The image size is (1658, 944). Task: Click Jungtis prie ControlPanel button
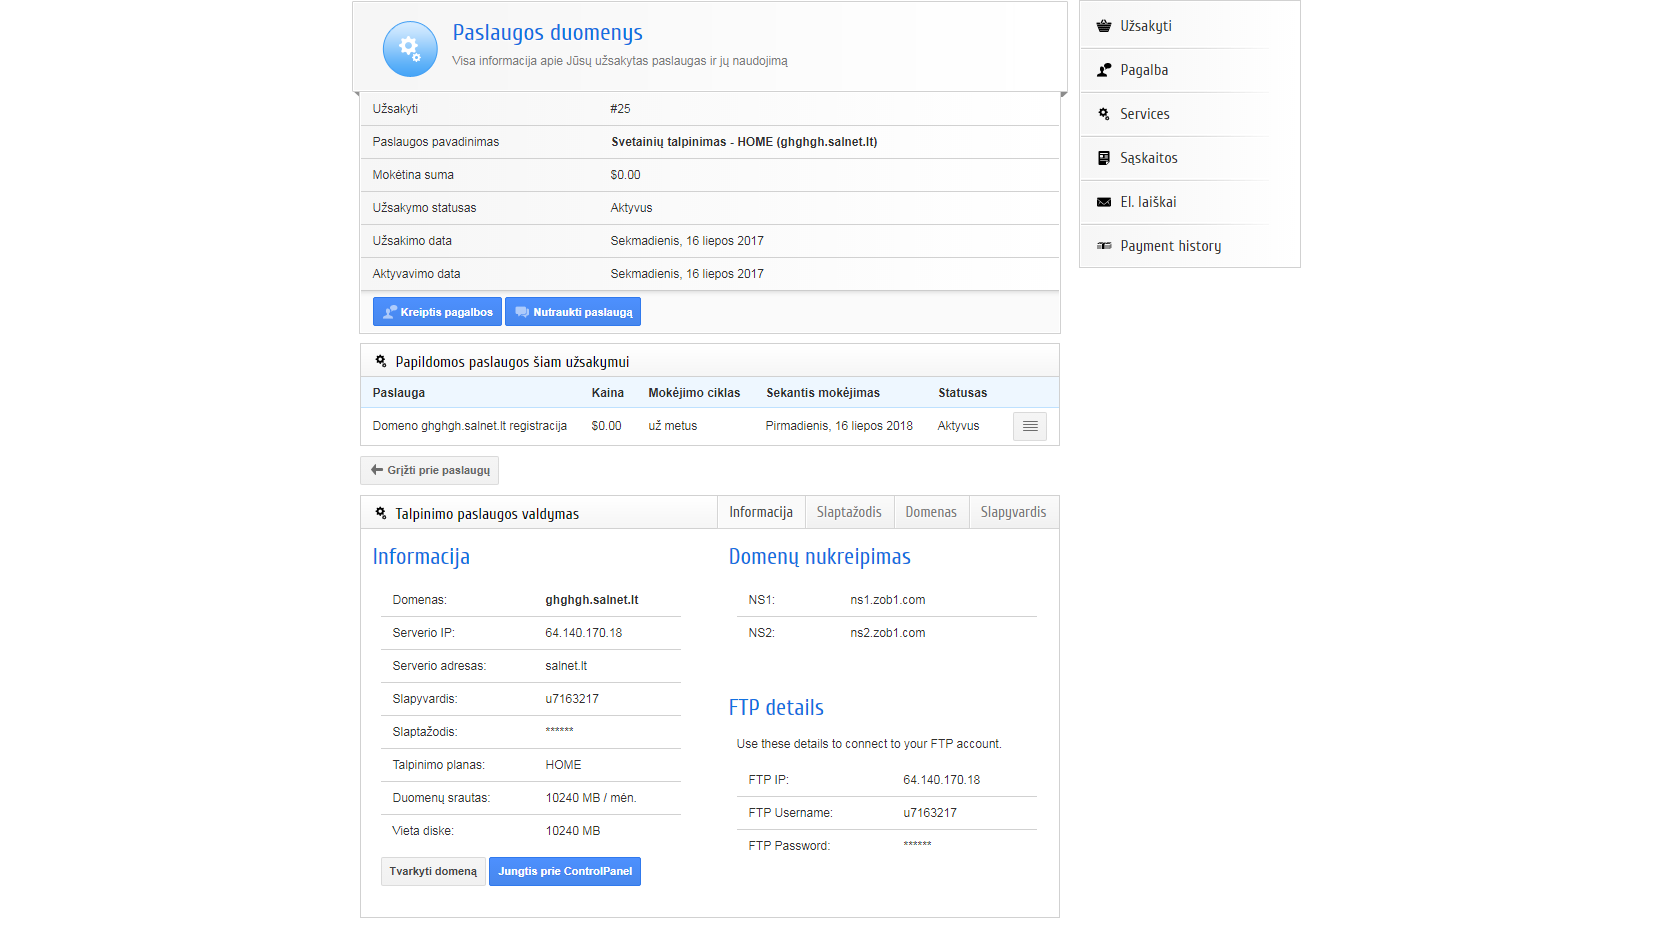(565, 871)
